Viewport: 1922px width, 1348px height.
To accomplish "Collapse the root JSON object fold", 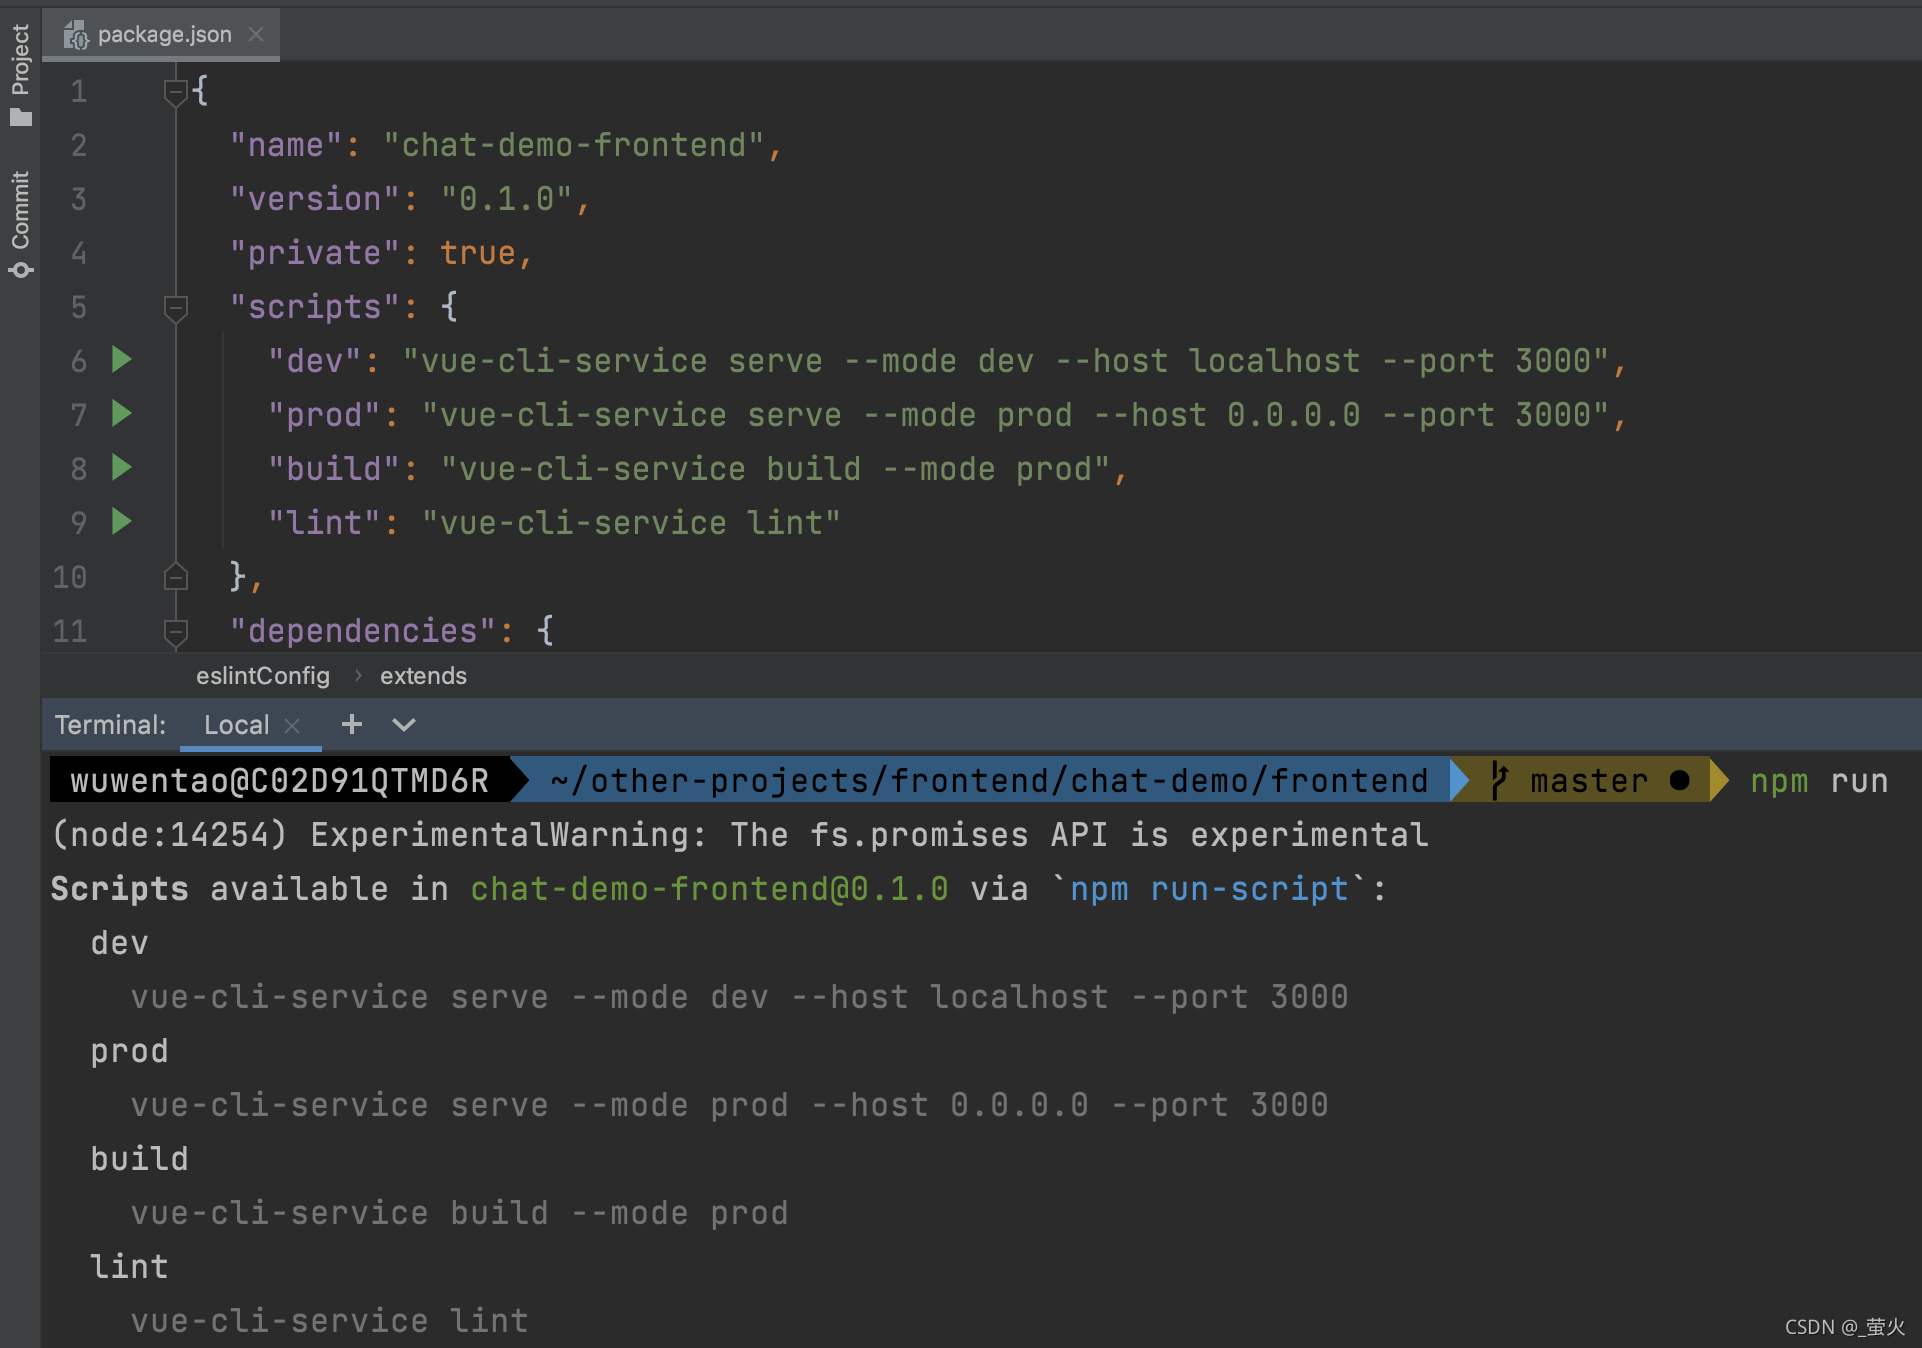I will coord(175,92).
